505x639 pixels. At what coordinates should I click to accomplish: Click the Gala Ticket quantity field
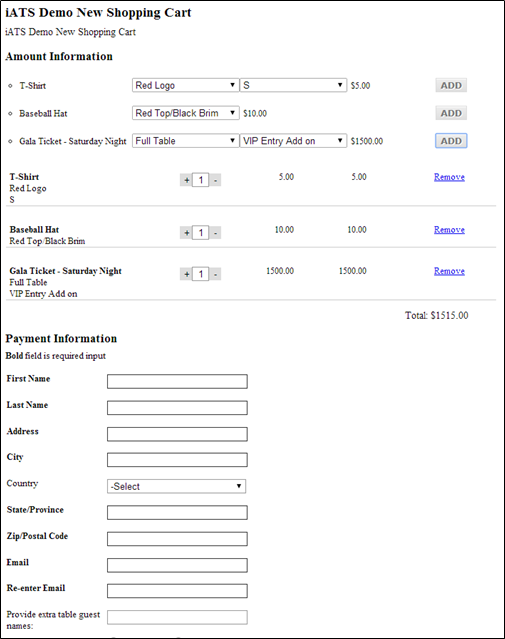coord(201,274)
